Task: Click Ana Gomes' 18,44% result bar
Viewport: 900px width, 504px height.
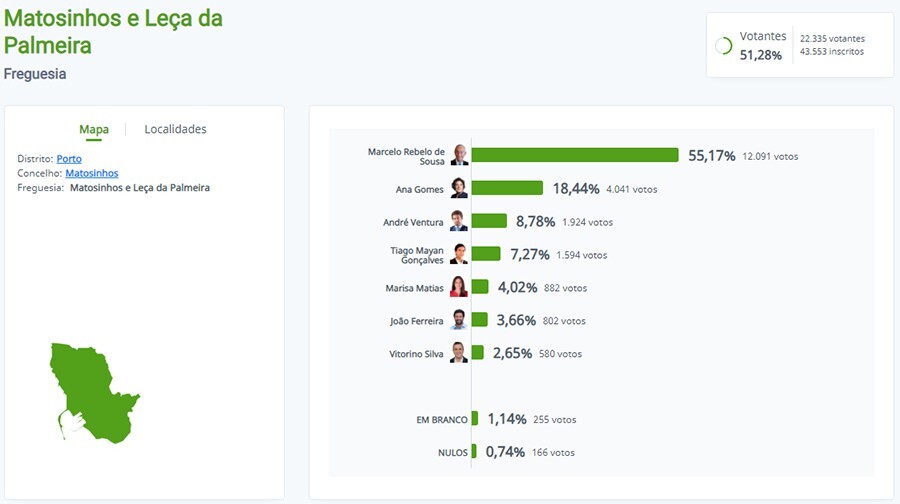Action: coord(507,188)
